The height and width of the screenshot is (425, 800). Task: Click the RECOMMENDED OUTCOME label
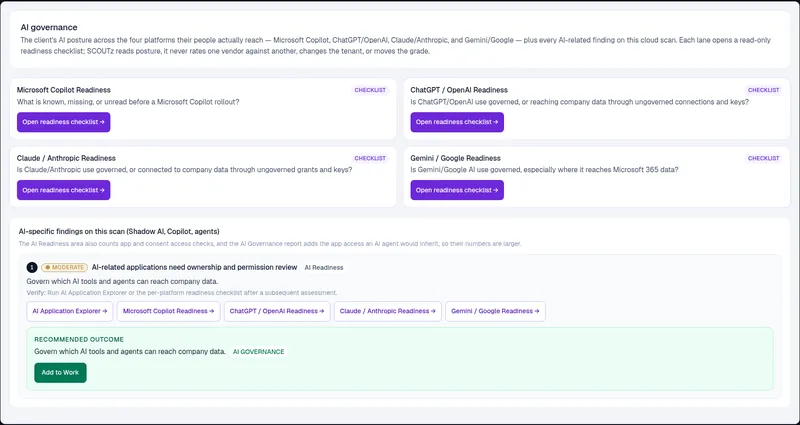click(x=79, y=340)
